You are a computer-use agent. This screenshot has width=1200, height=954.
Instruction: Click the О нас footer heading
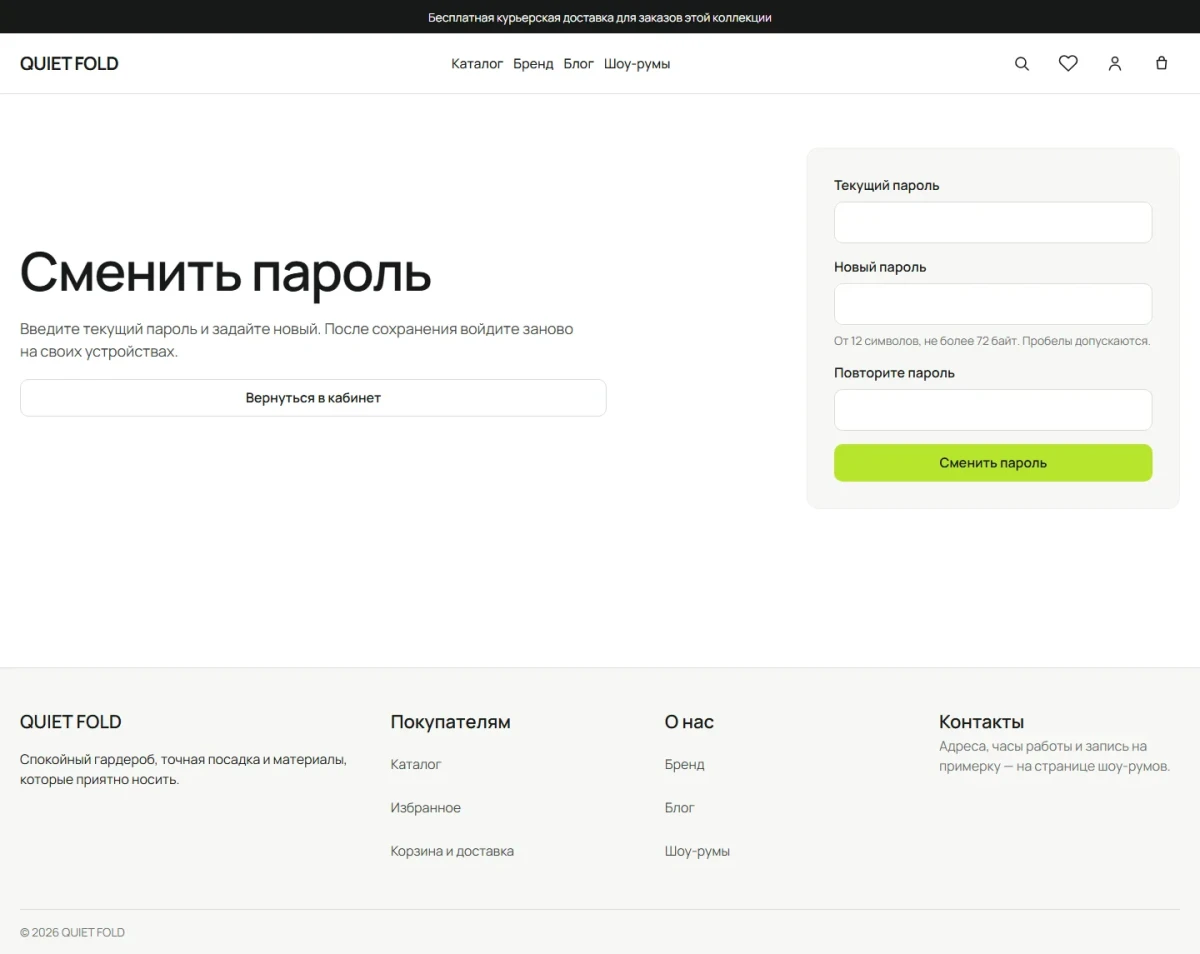[x=689, y=721]
